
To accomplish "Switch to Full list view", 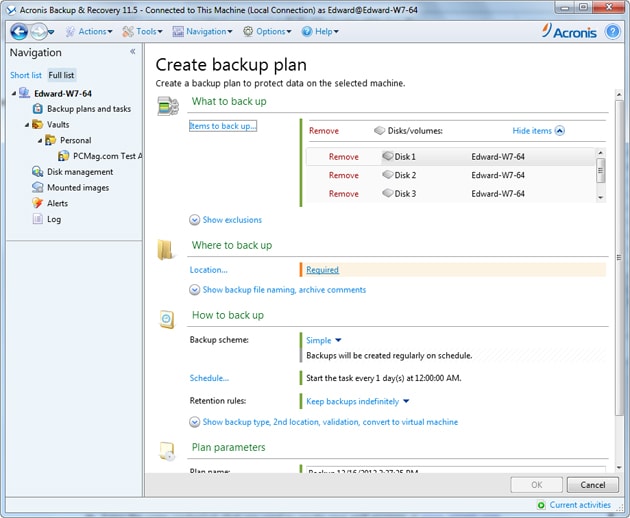I will coord(61,75).
